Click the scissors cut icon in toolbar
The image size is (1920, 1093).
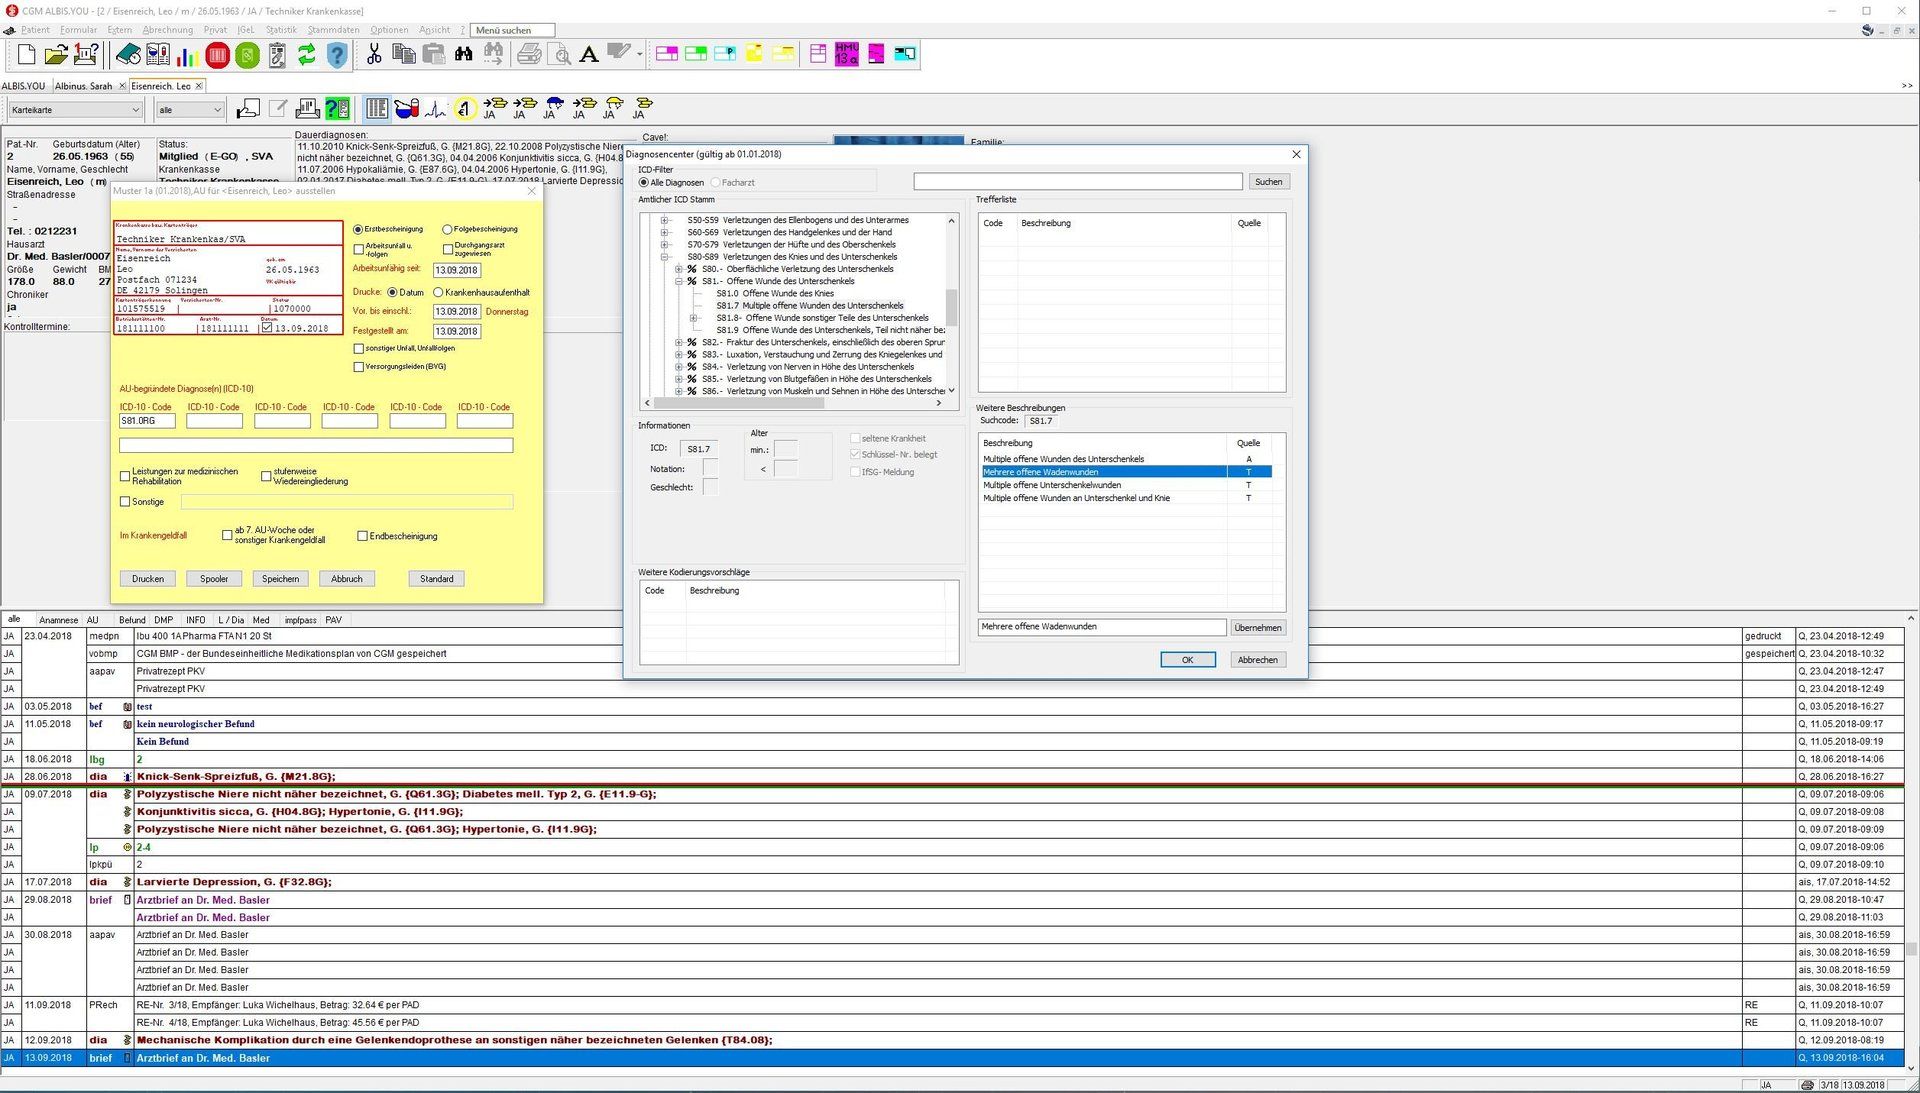click(374, 54)
